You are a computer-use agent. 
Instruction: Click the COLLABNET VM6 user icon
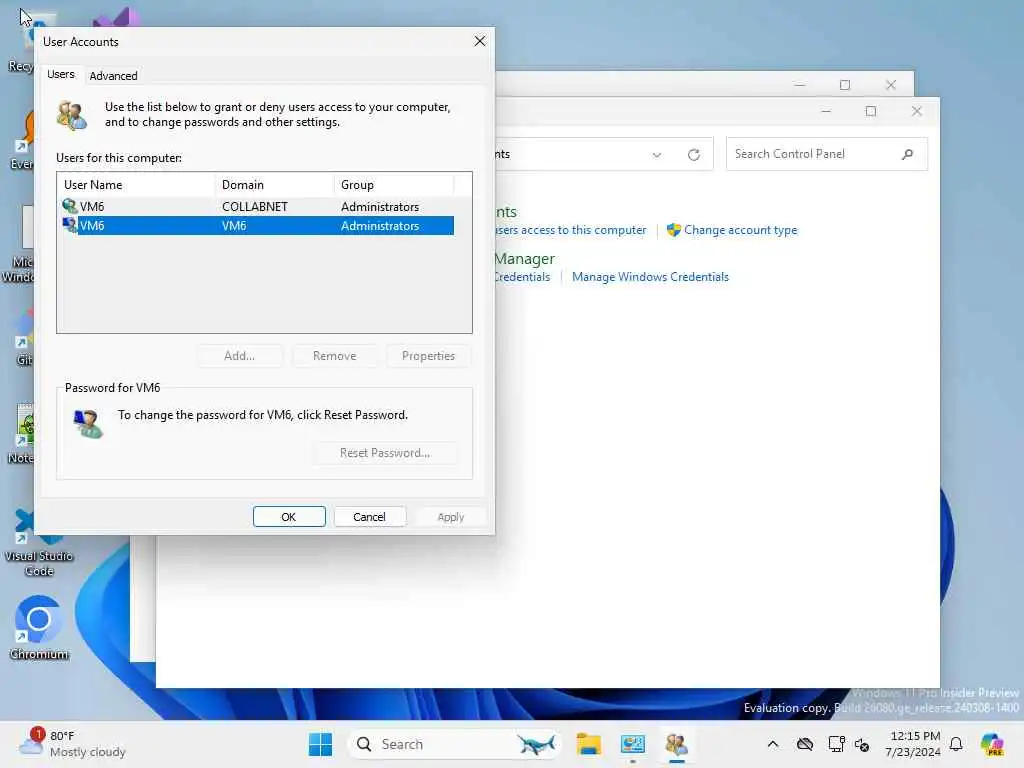coord(70,206)
